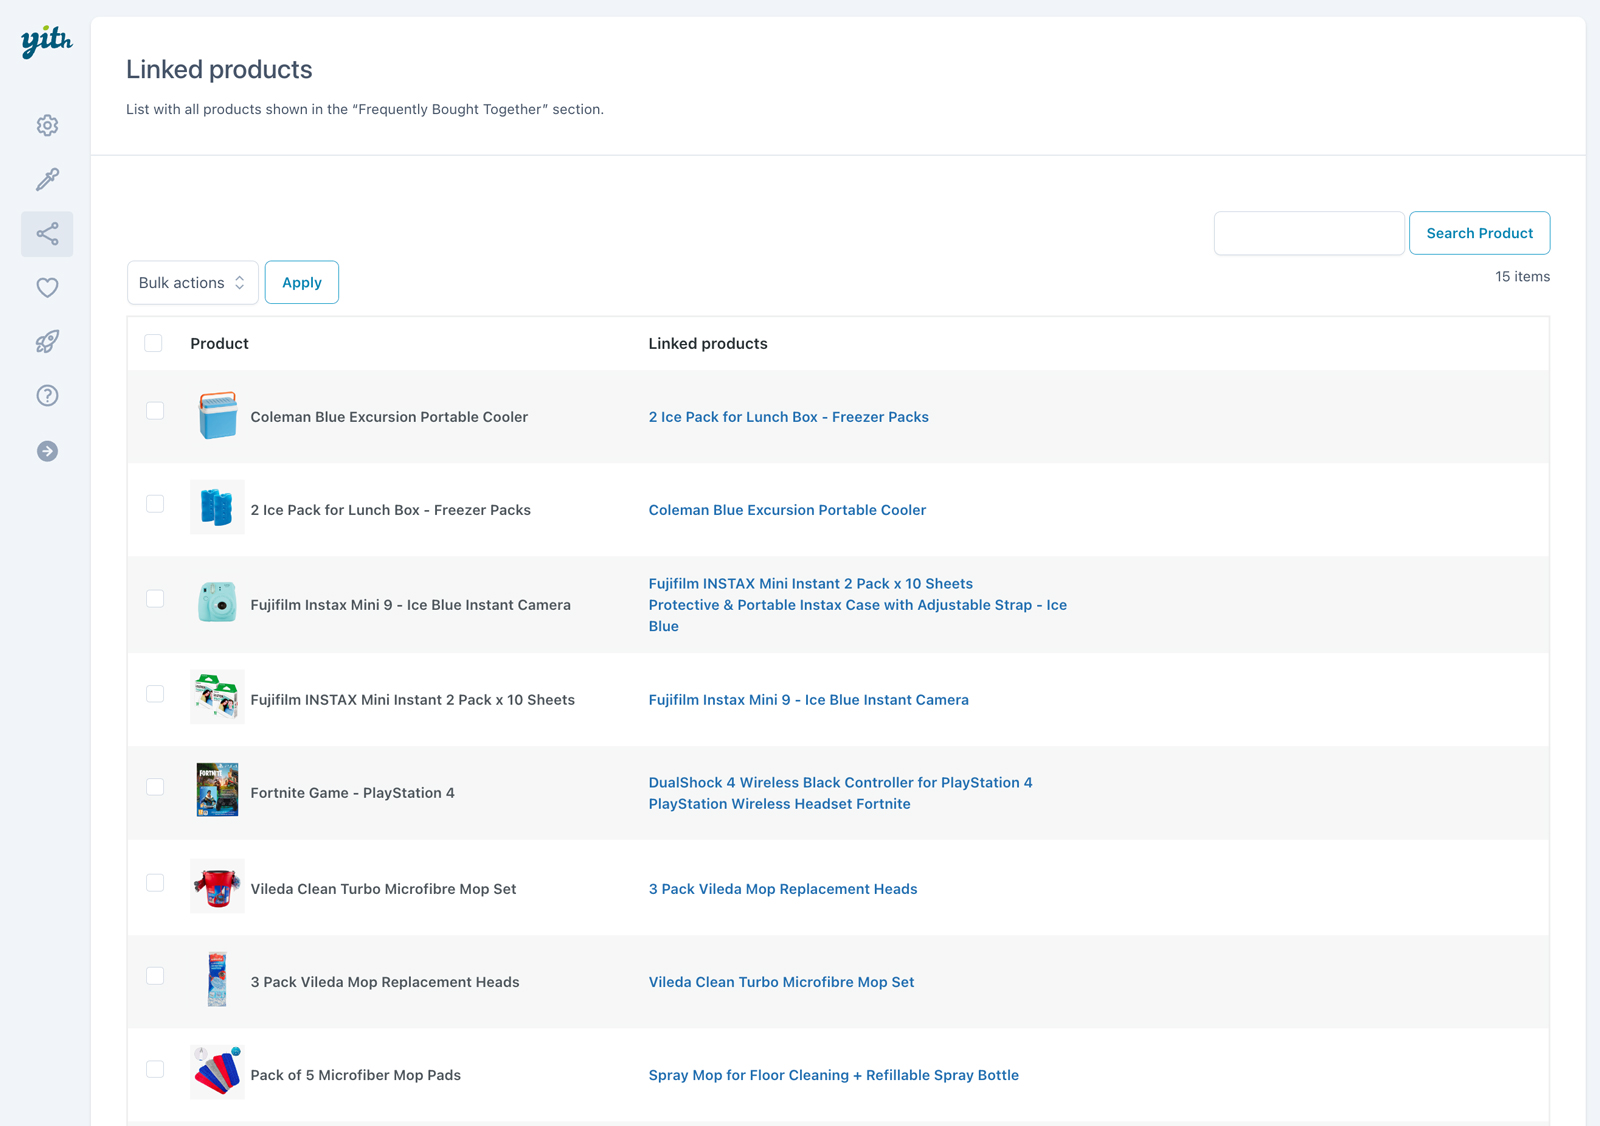Click the Vileda Clean Turbo mop set thumbnail
Screen dimensions: 1600x1126
coord(217,887)
